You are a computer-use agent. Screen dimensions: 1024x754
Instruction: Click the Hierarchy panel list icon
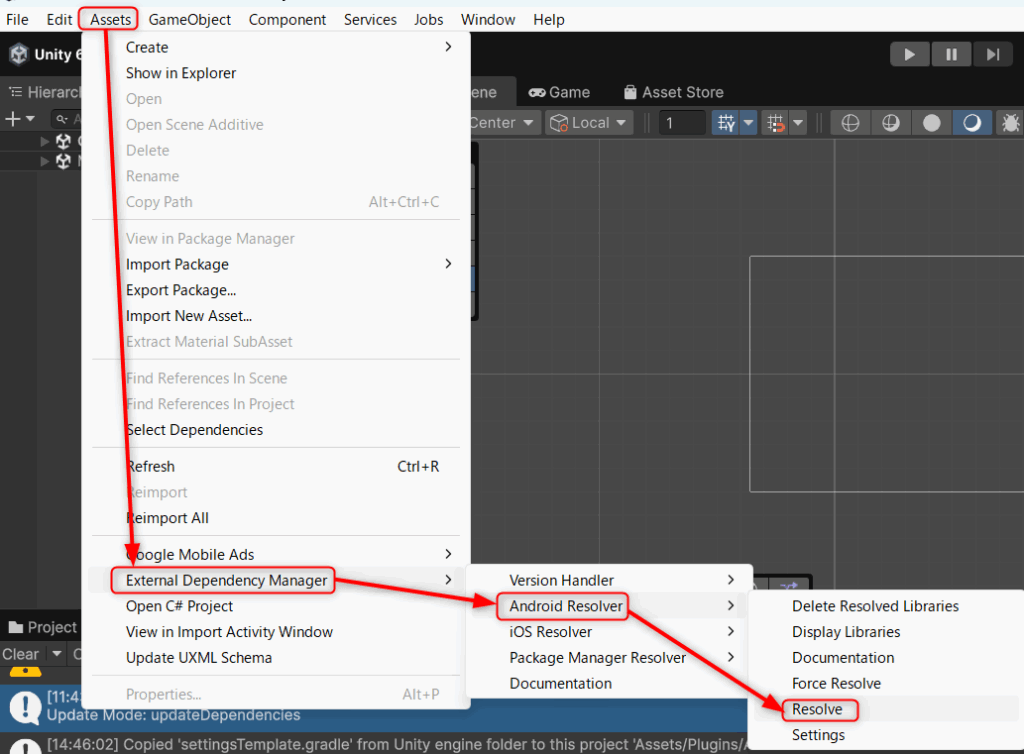point(16,92)
